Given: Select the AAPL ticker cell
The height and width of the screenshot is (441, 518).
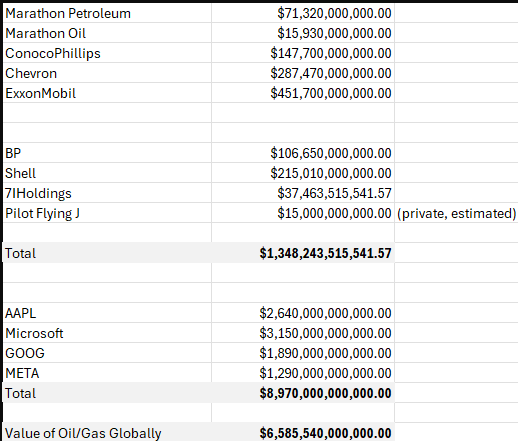Looking at the screenshot, I should pyautogui.click(x=107, y=313).
